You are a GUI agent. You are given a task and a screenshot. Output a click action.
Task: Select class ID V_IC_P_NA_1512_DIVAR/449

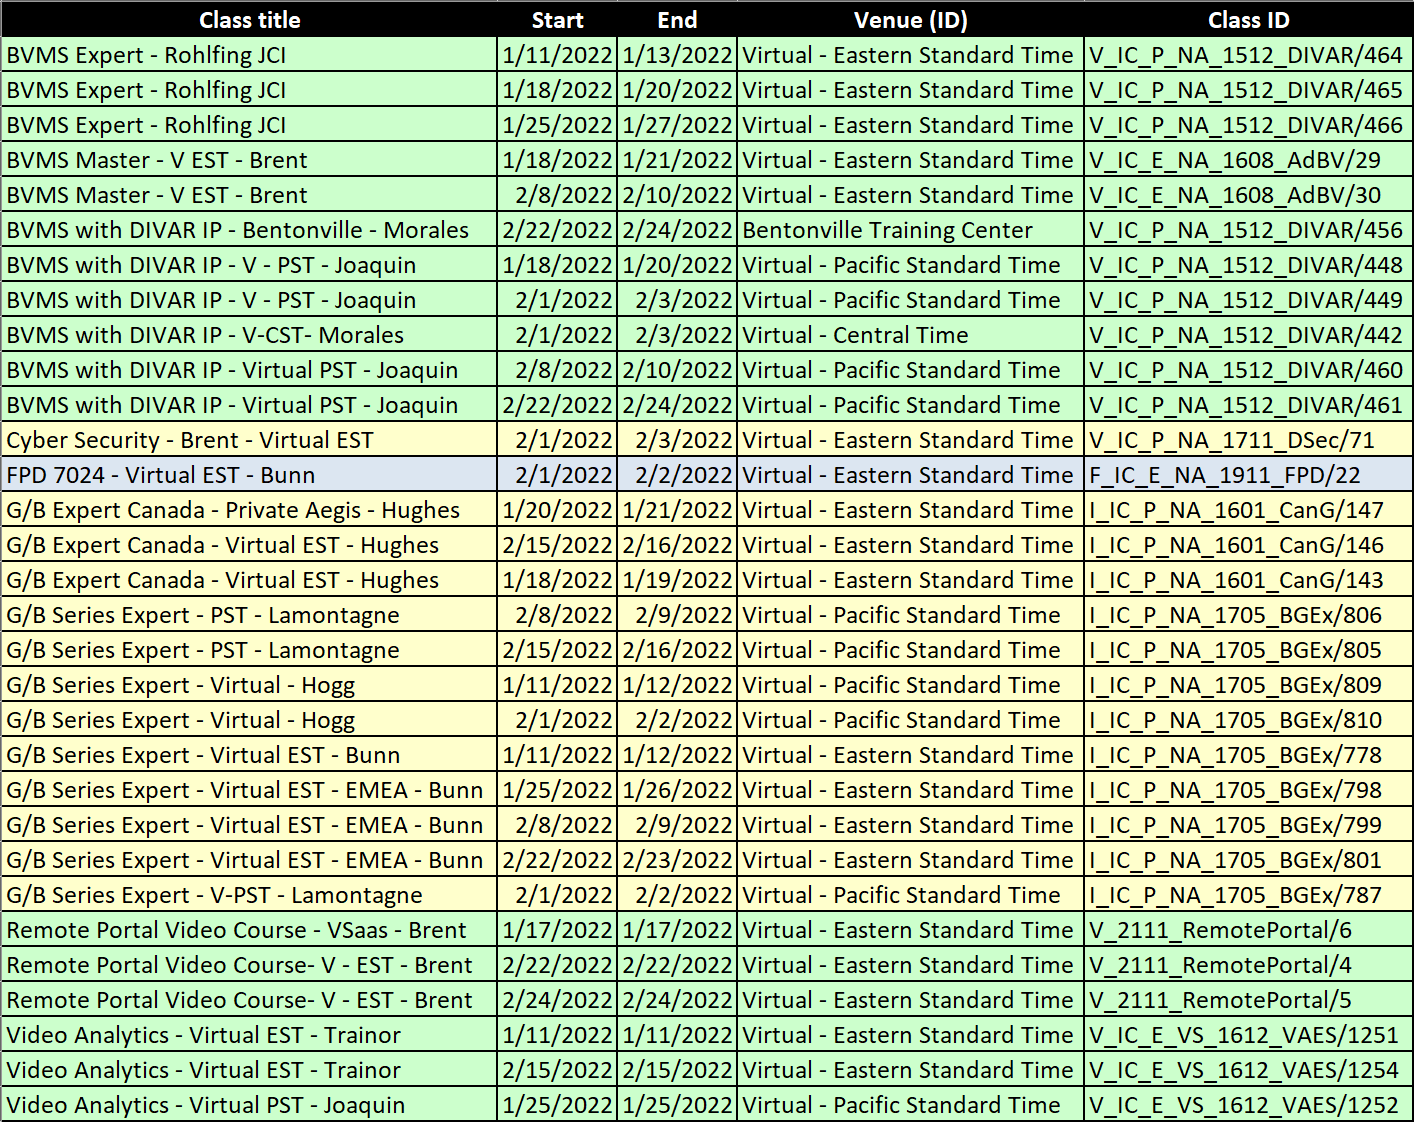click(1248, 300)
